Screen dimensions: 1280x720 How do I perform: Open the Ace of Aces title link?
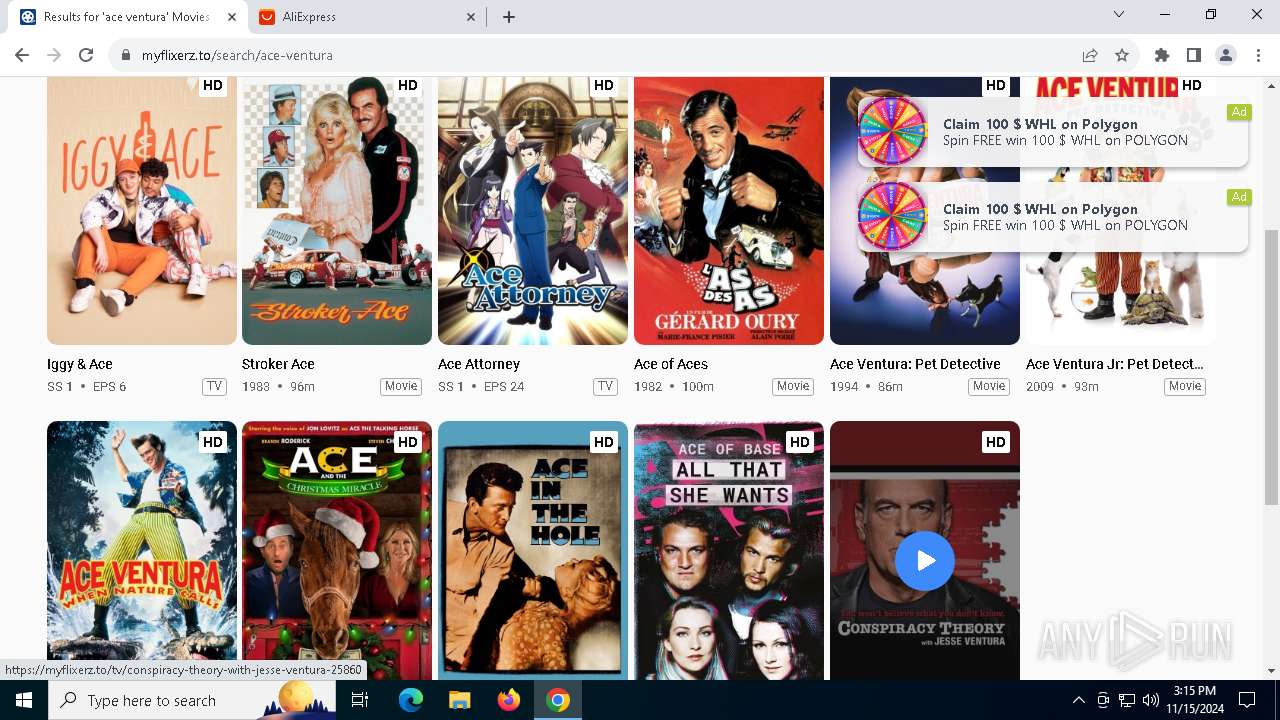coord(671,364)
